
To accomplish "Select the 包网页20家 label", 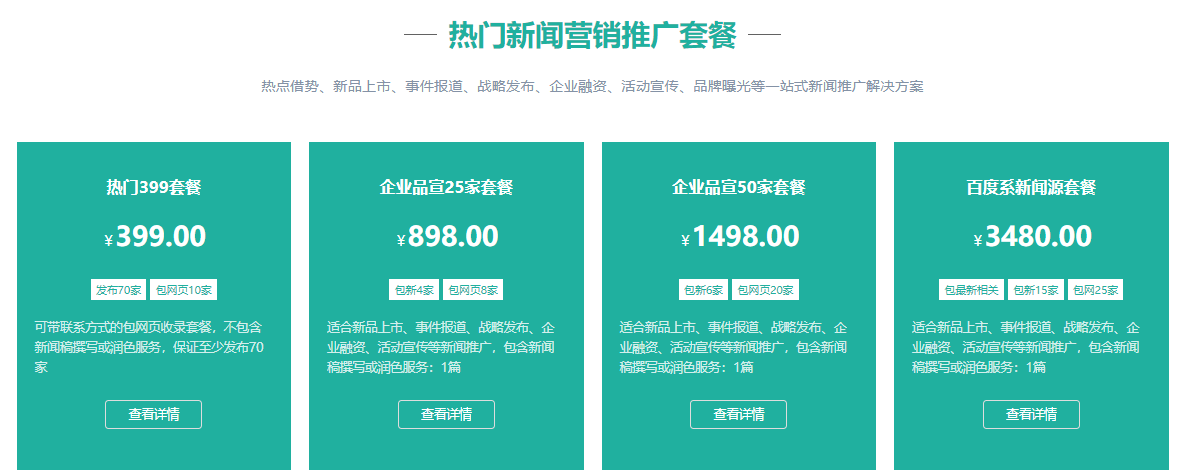I will [765, 290].
